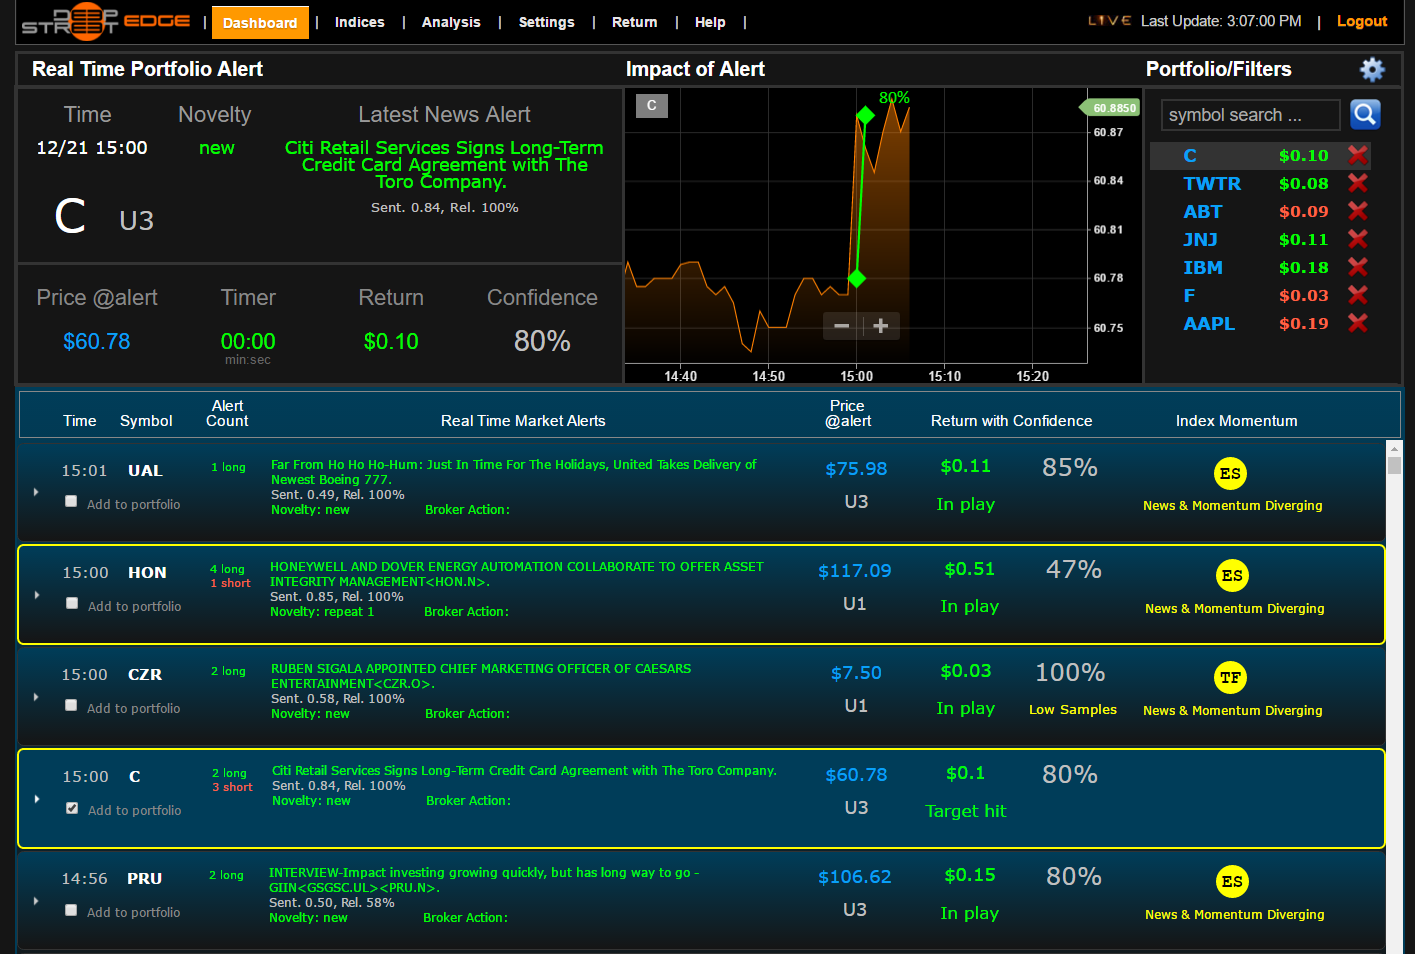Open the Analysis menu
This screenshot has height=954, width=1415.
pyautogui.click(x=451, y=22)
